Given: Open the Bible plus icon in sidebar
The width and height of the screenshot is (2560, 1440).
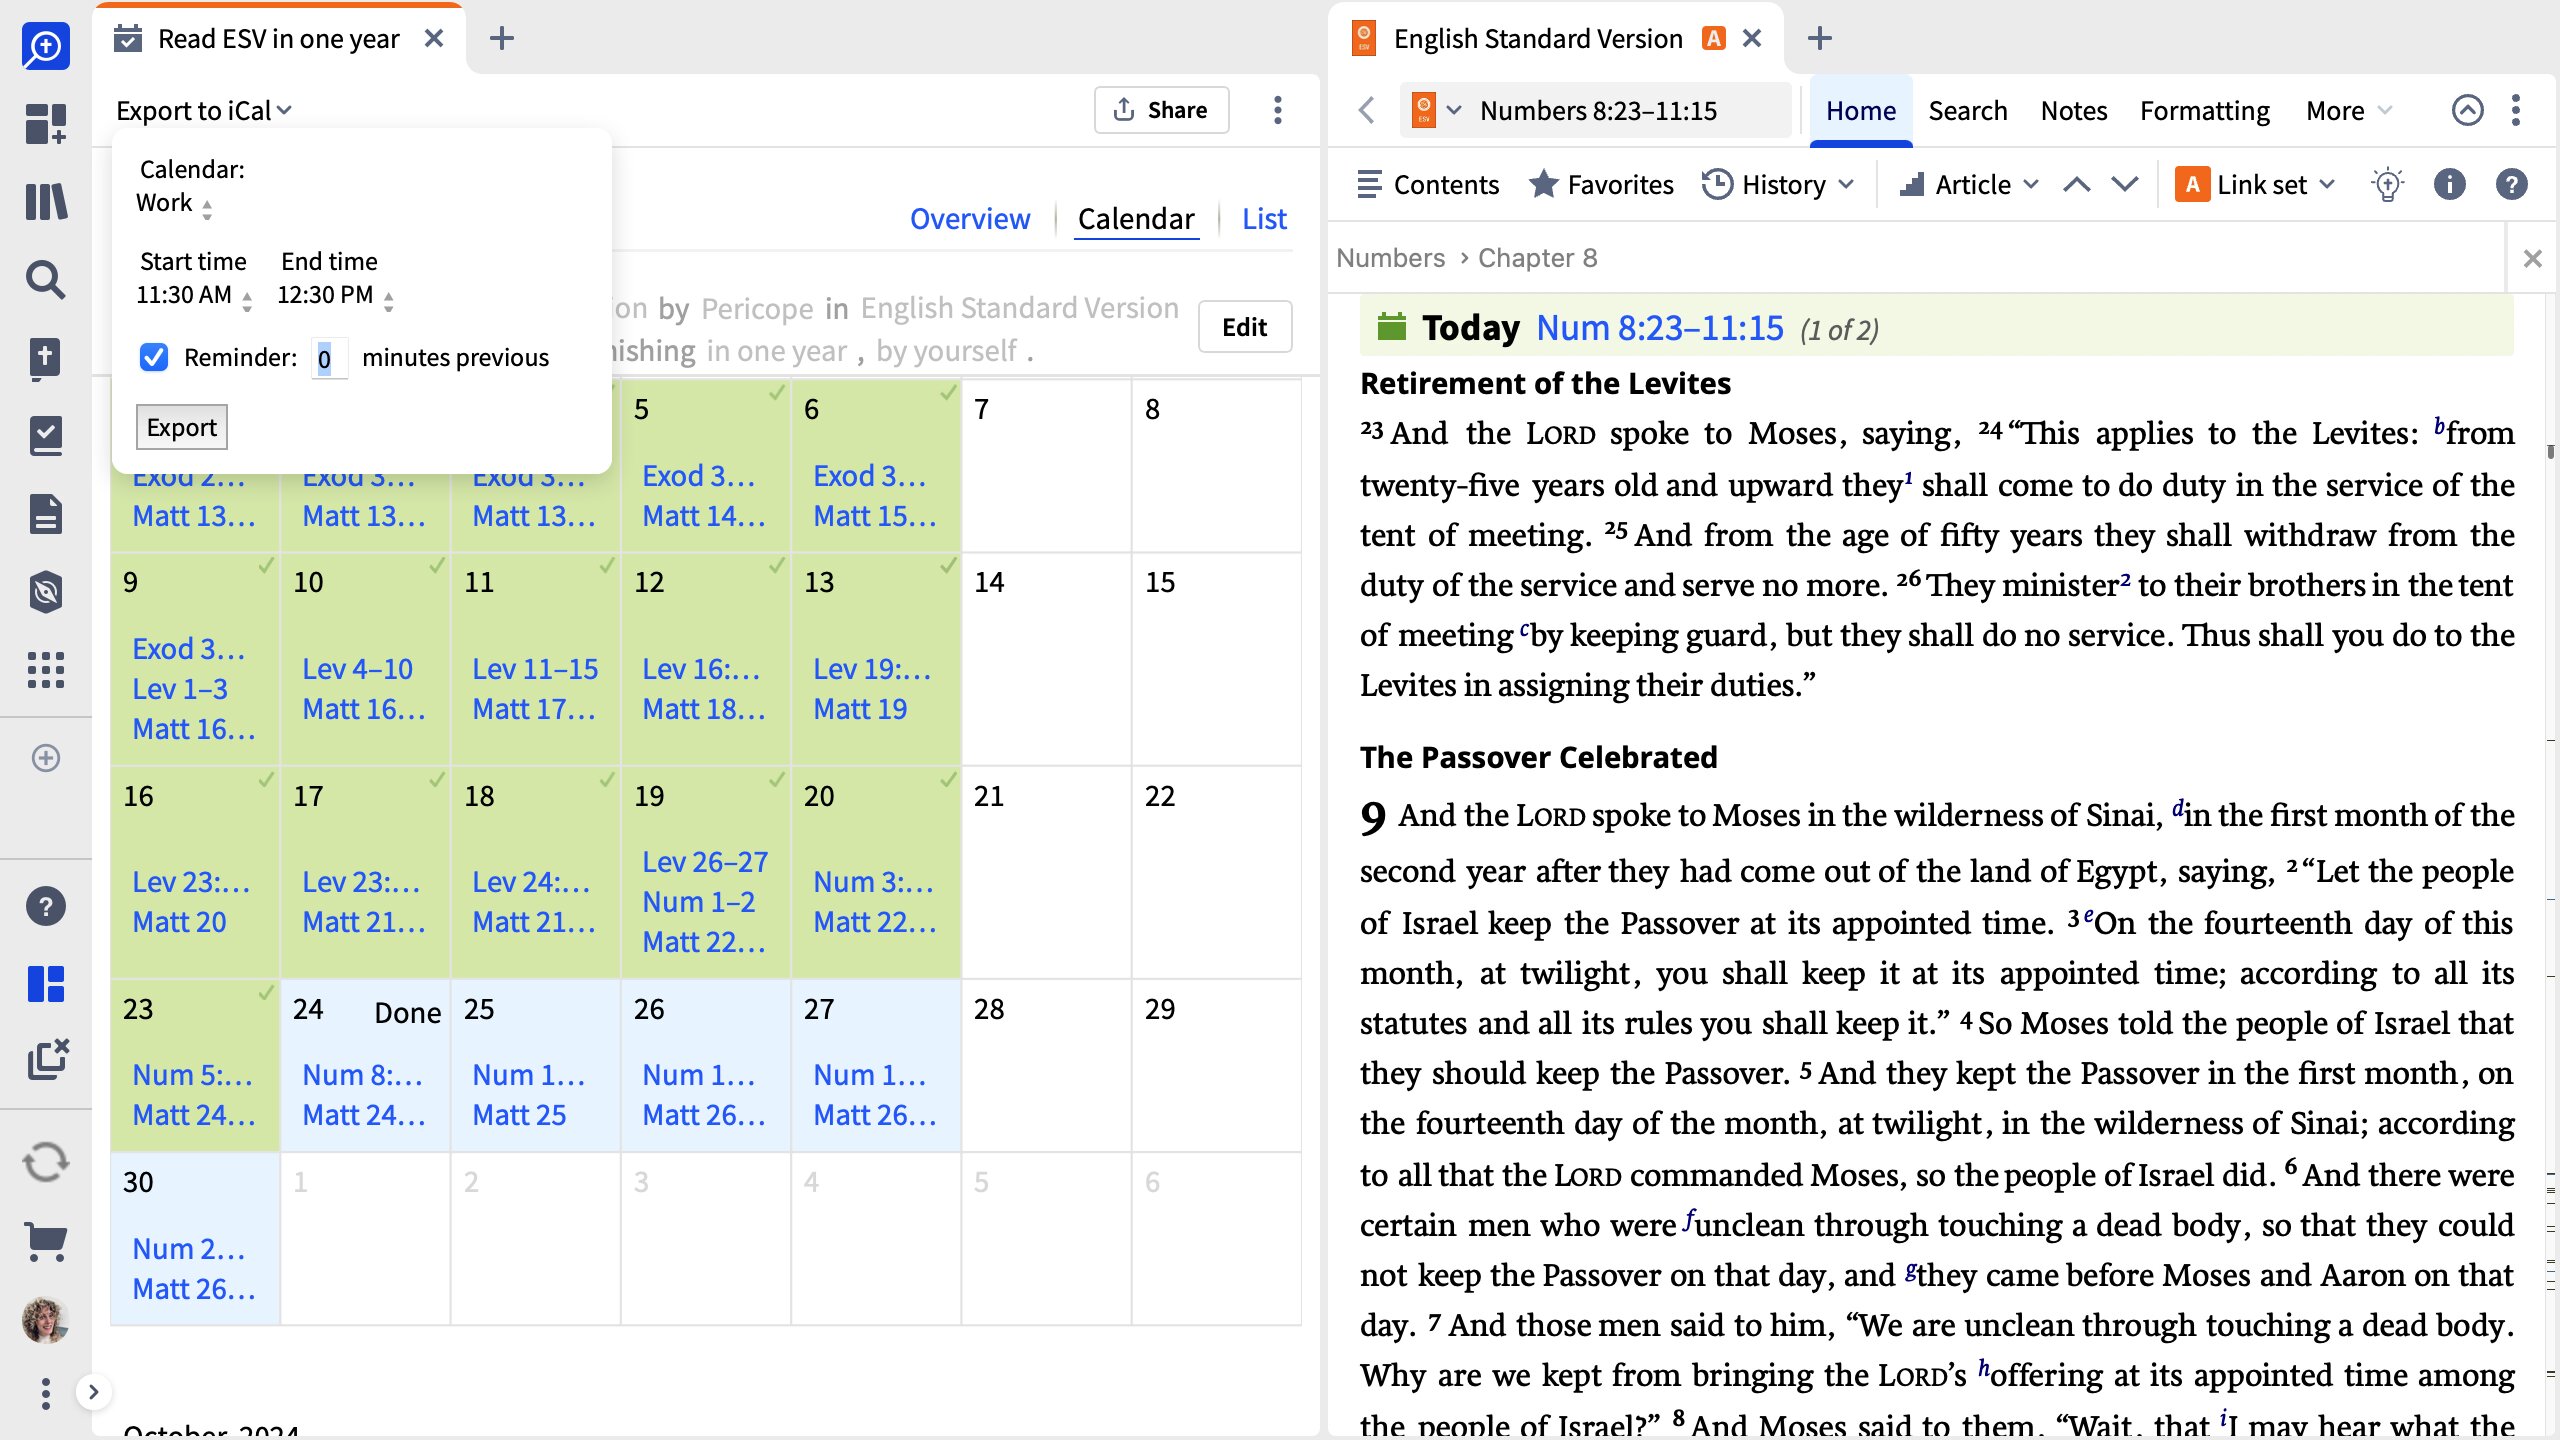Looking at the screenshot, I should click(x=45, y=358).
